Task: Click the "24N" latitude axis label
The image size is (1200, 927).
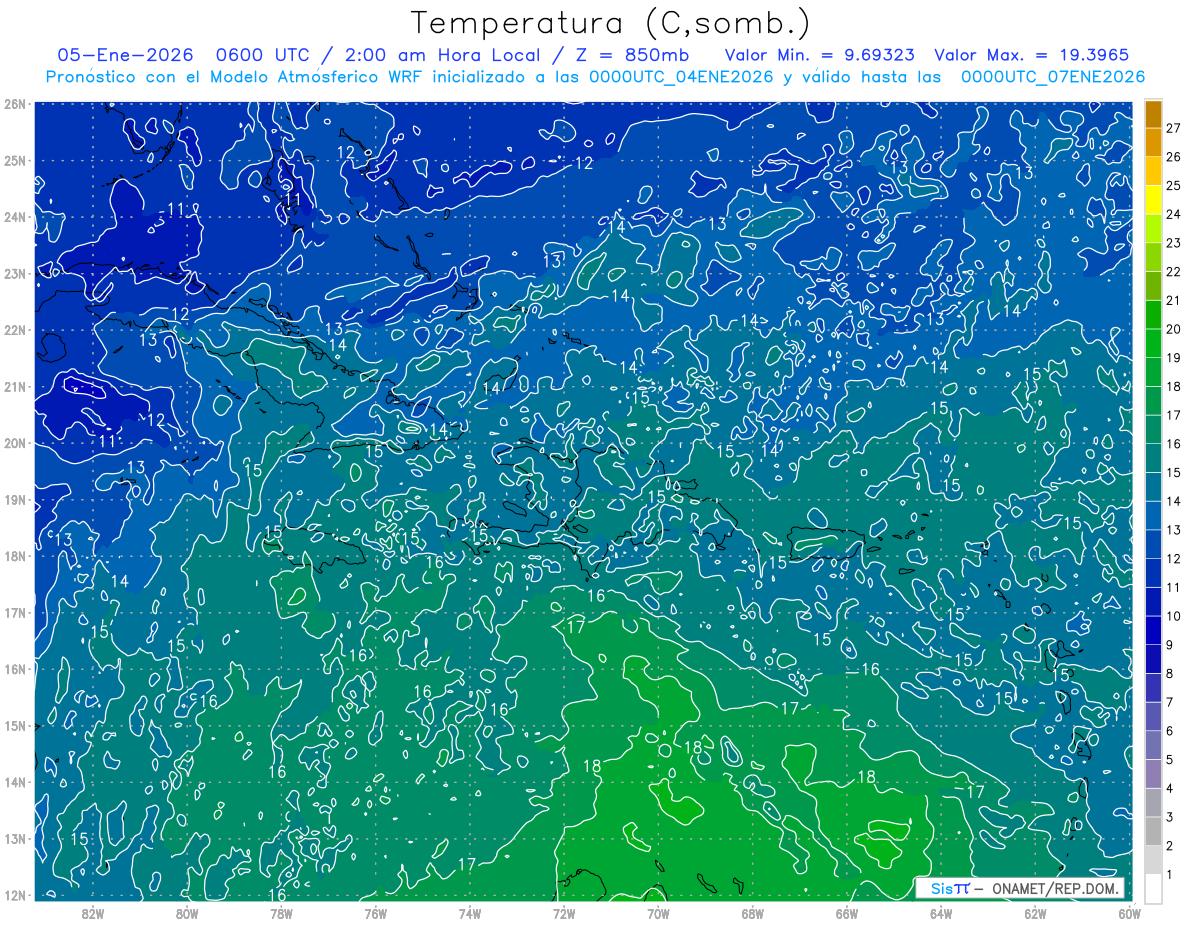Action: pos(15,216)
